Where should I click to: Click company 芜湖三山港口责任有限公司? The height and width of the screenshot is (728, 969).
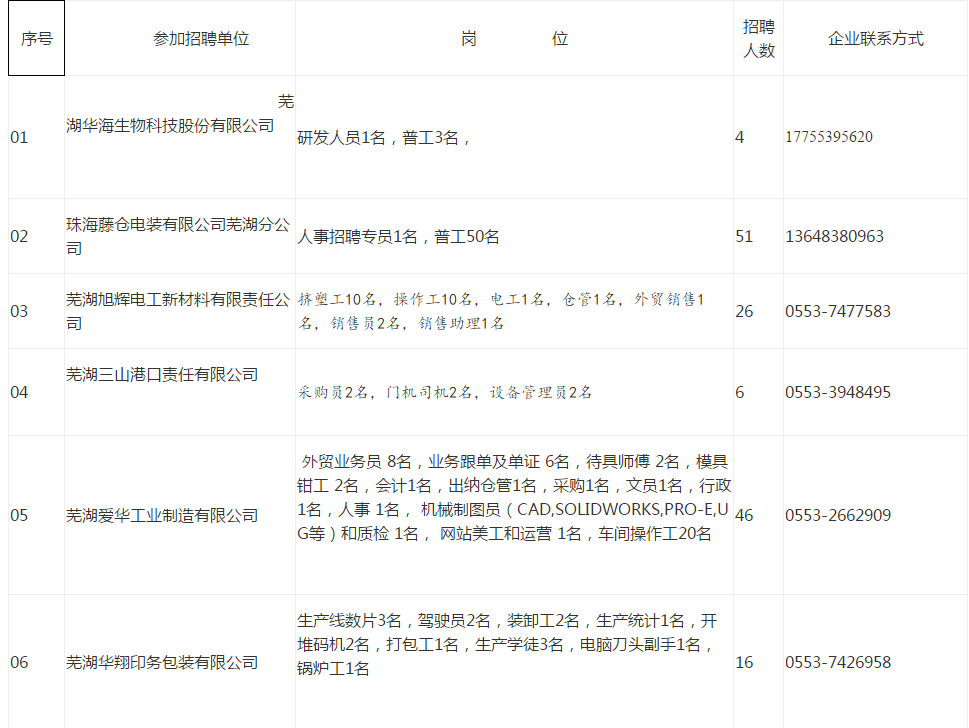[162, 375]
